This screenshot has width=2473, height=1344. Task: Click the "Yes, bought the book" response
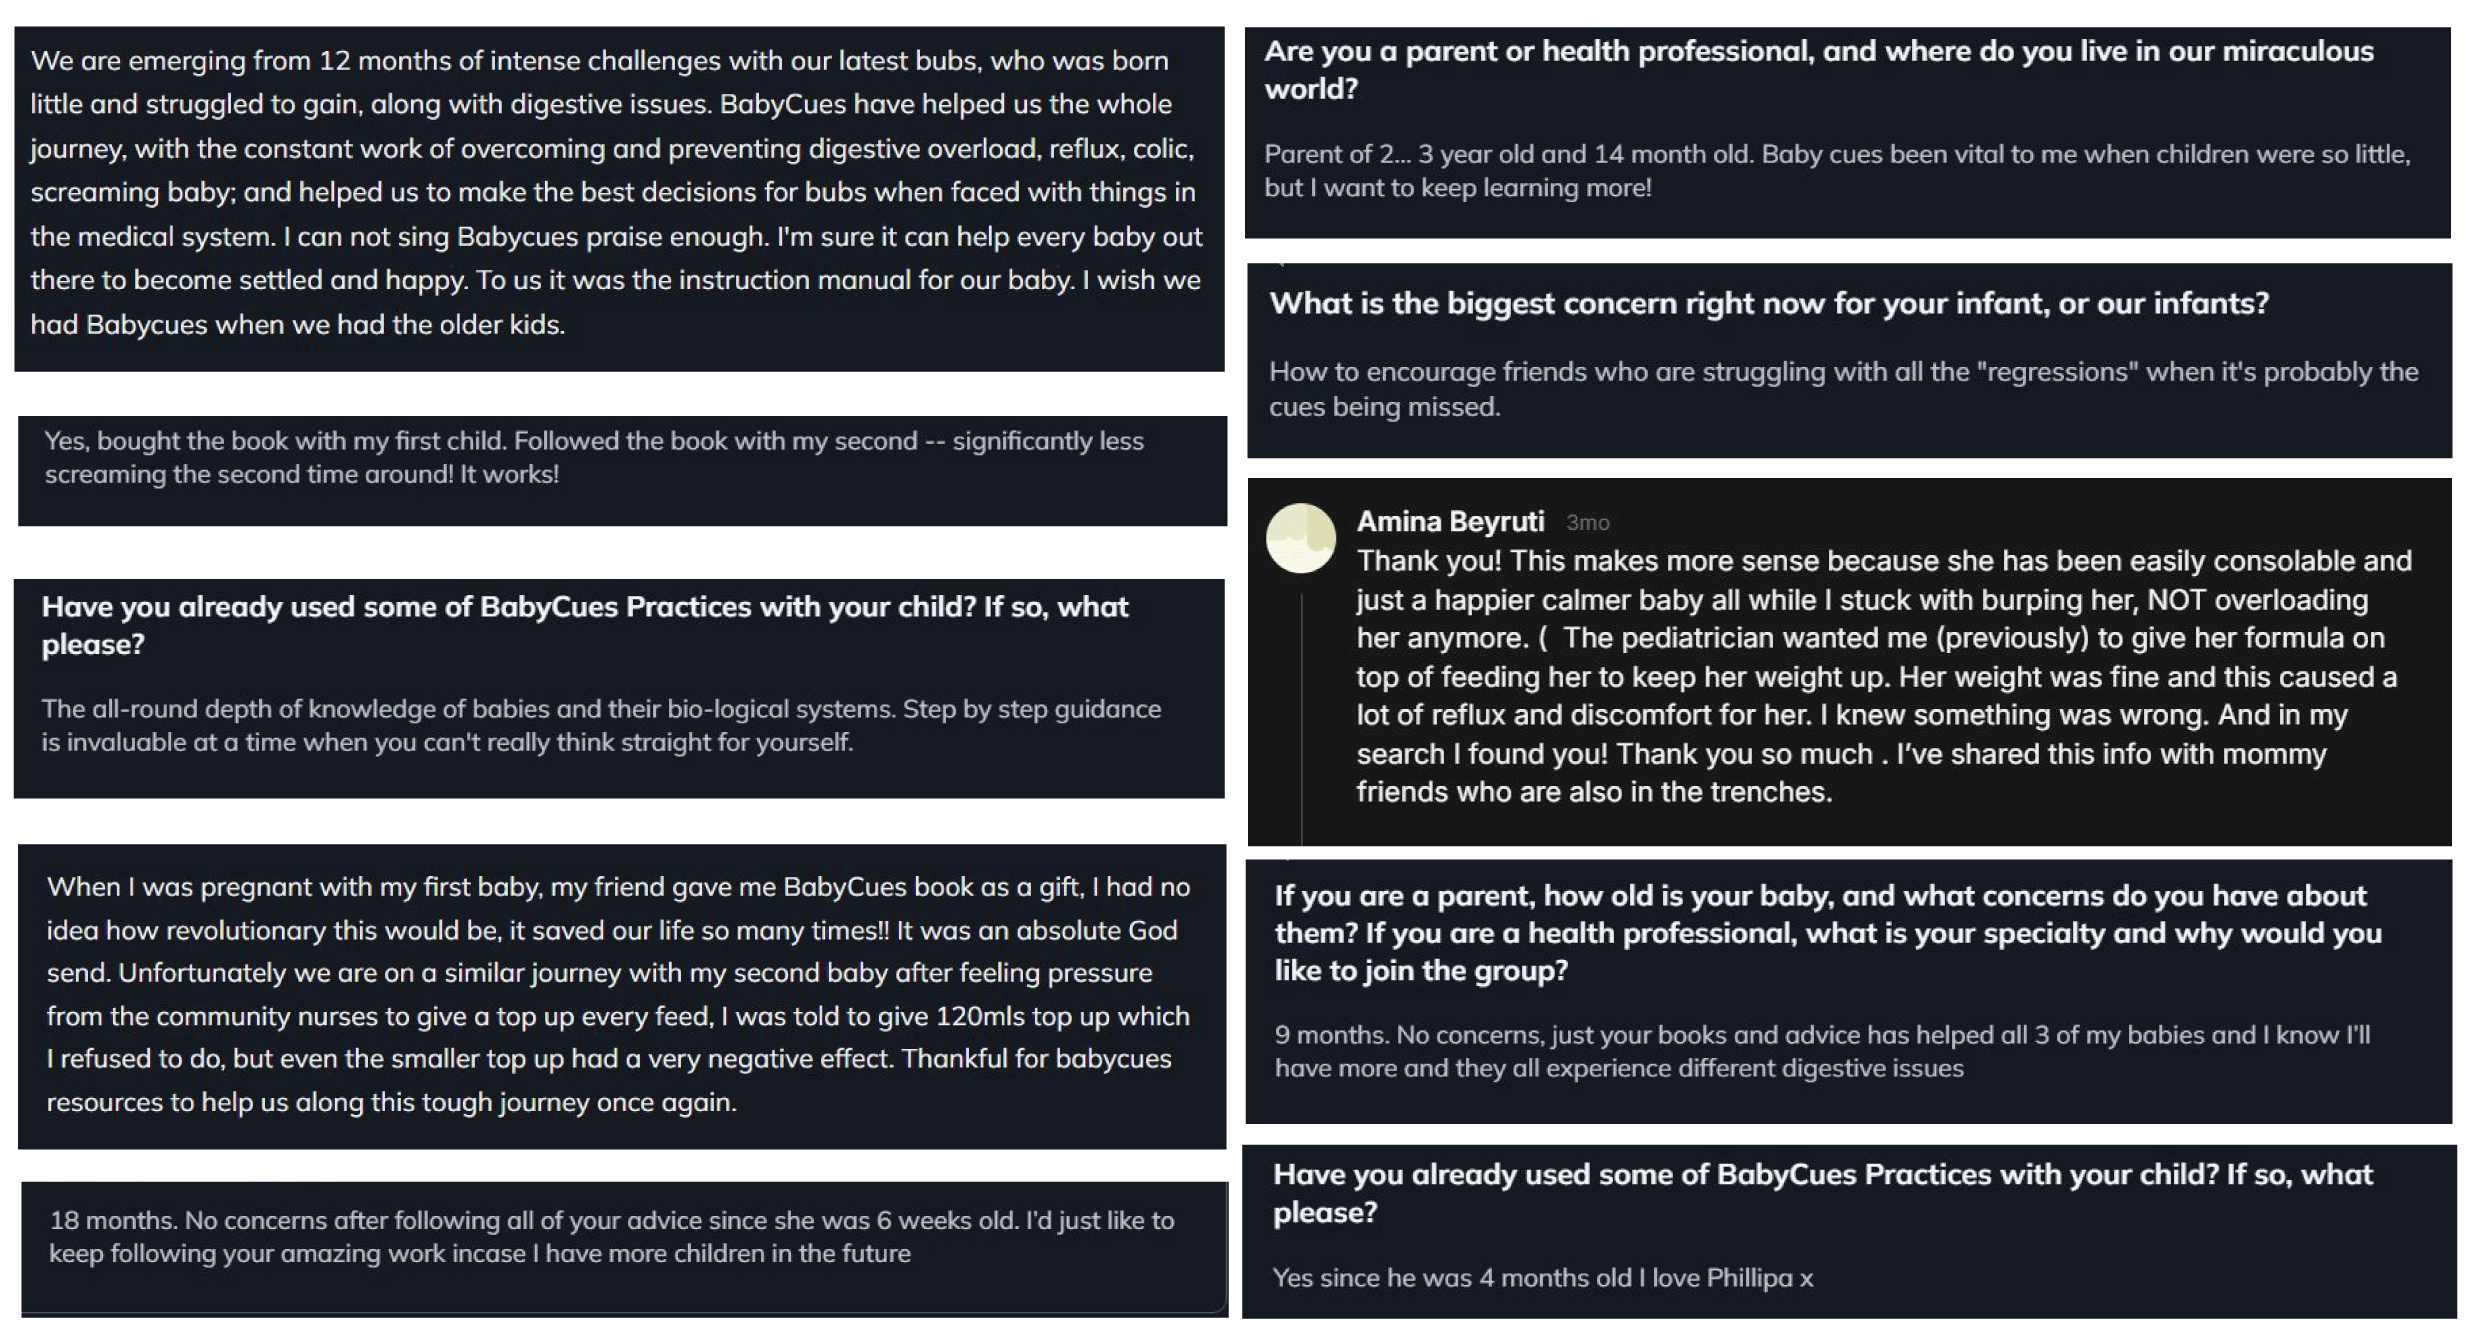click(593, 457)
